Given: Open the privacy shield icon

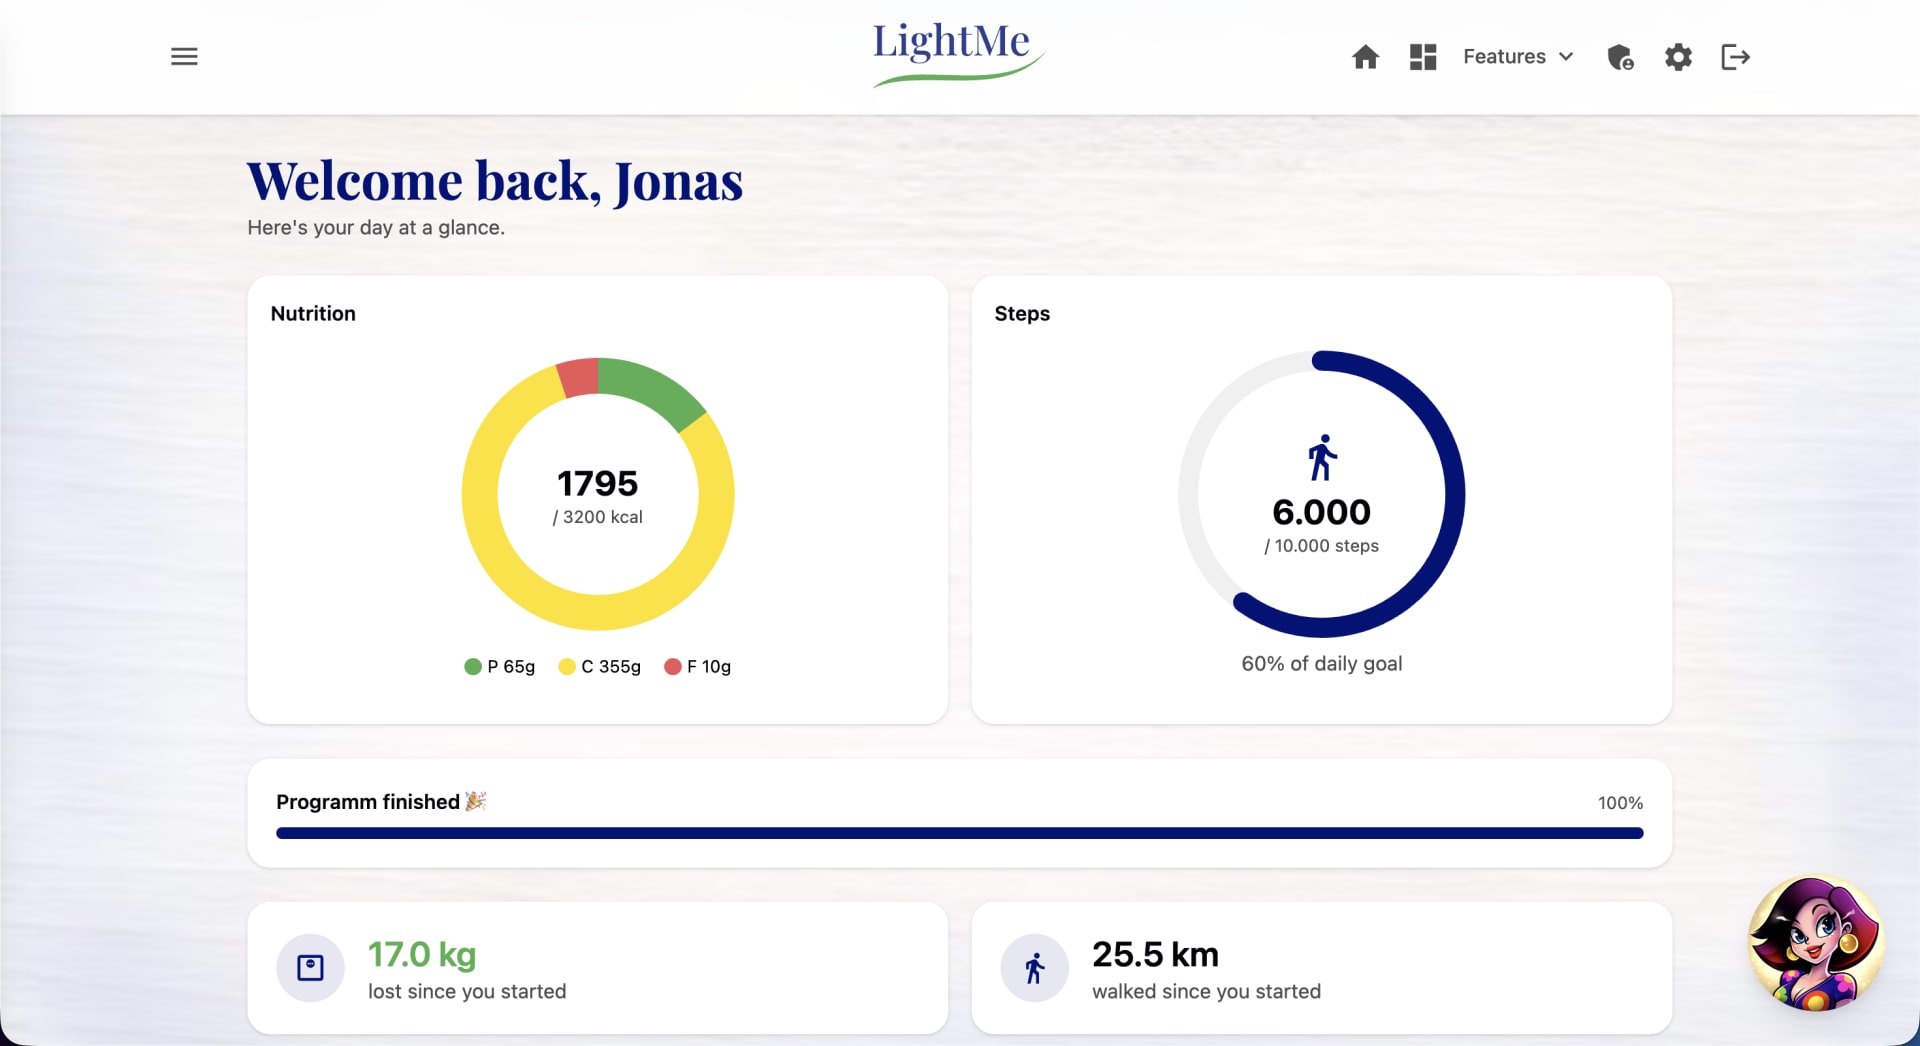Looking at the screenshot, I should point(1620,57).
